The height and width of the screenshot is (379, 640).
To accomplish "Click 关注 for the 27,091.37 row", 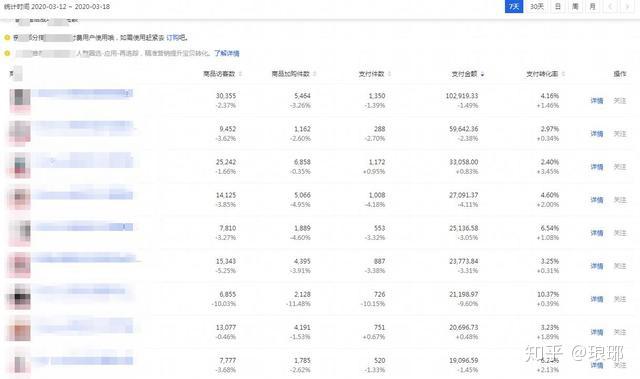I will [x=620, y=199].
